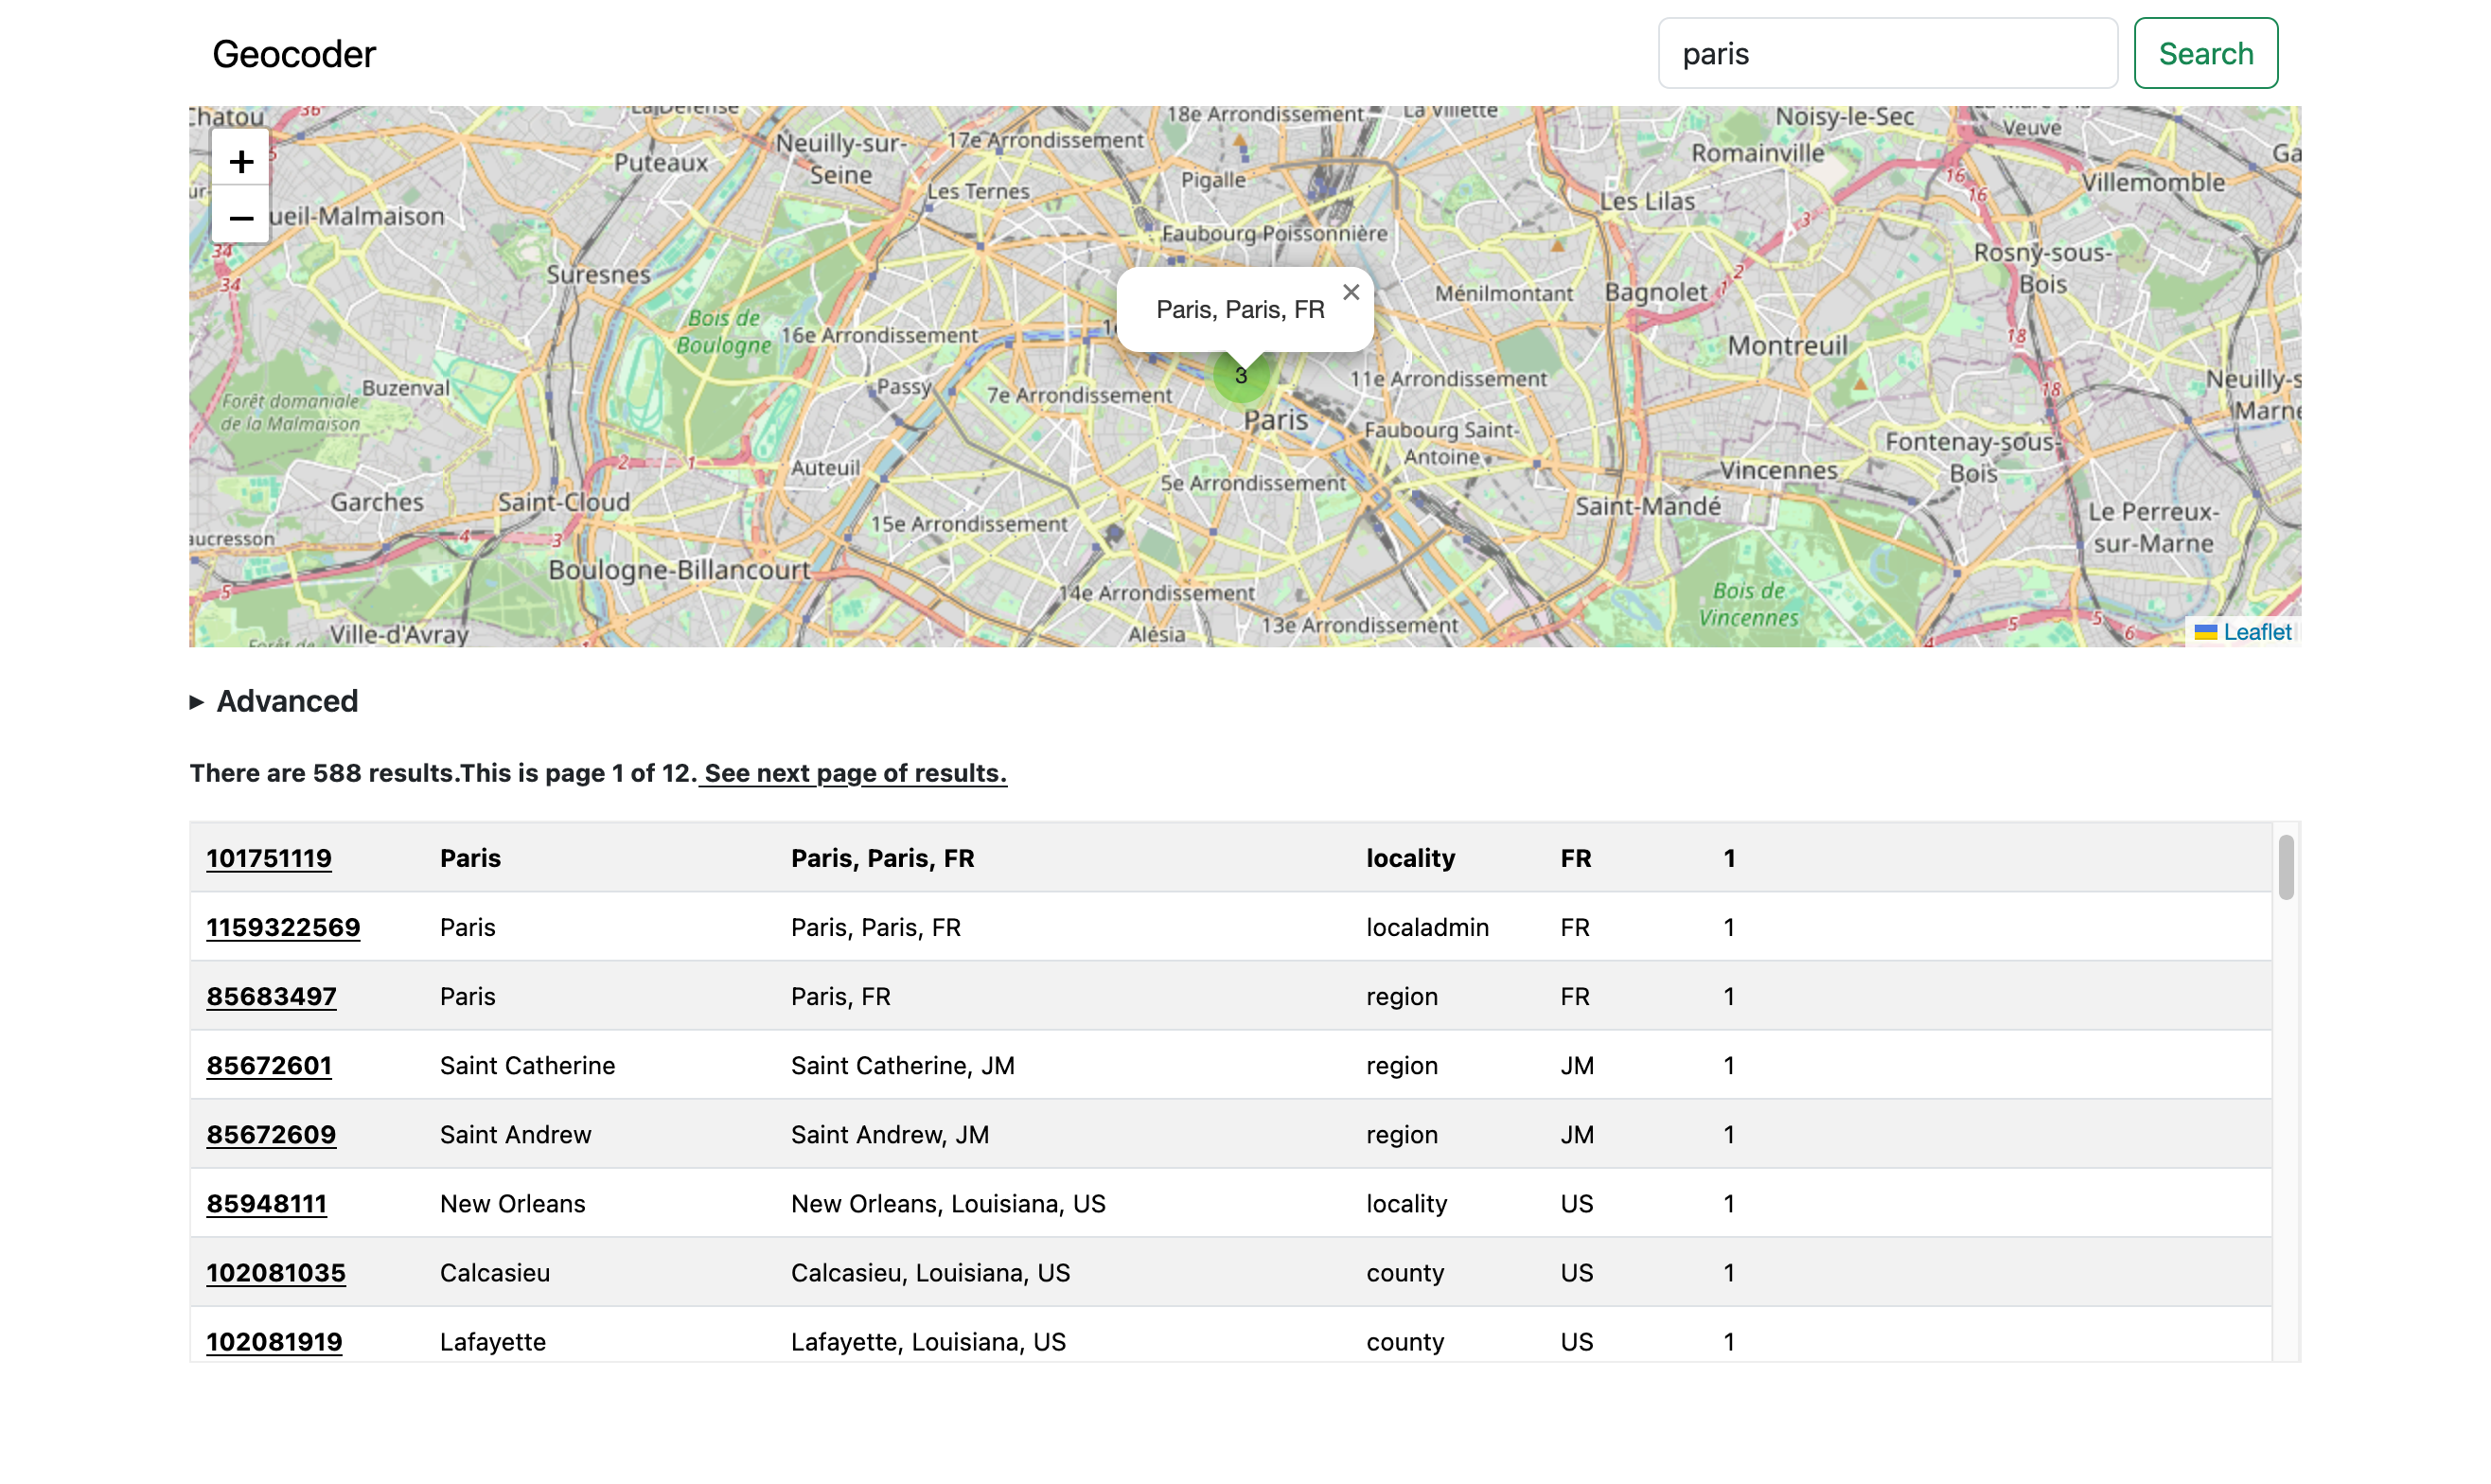Screen dimensions: 2491x1484
Task: Click the green cluster marker labeled 3
Action: tap(1241, 376)
